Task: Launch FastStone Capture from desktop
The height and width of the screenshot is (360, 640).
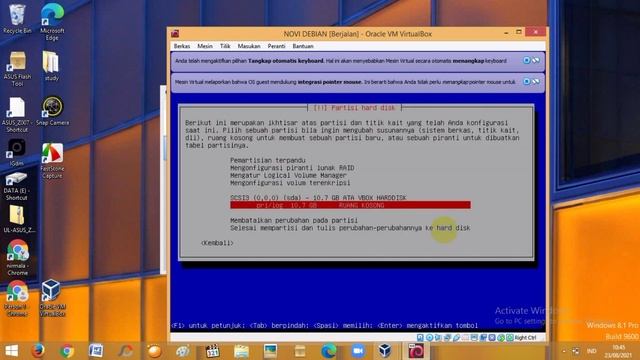Action: pyautogui.click(x=52, y=160)
